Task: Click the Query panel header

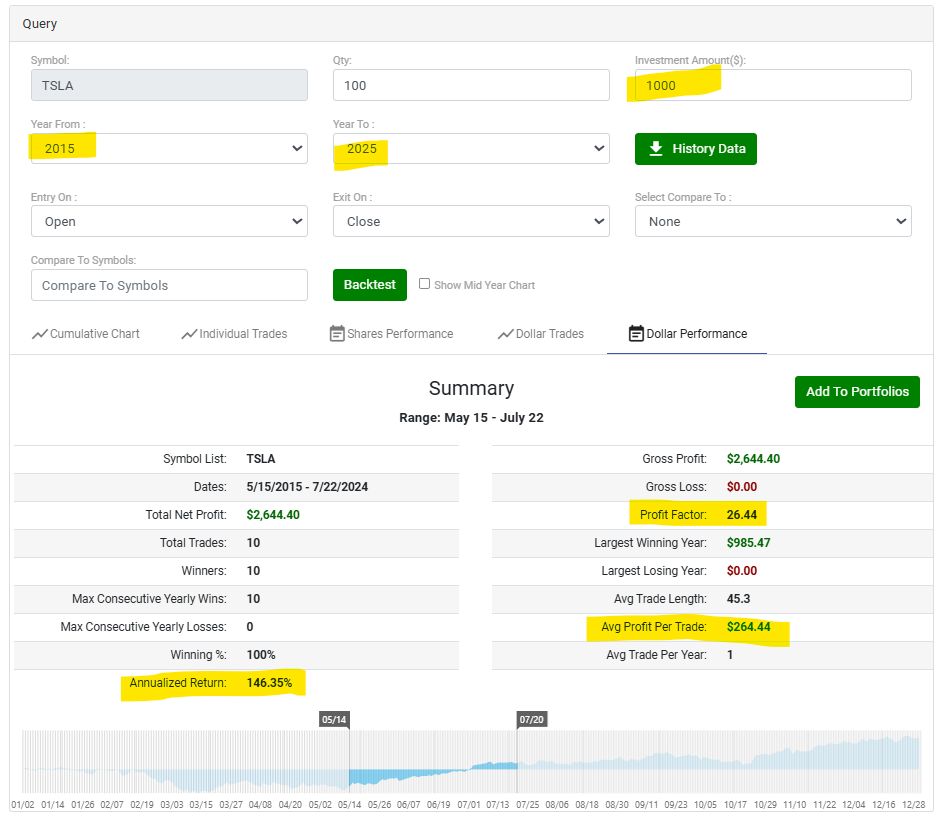Action: pyautogui.click(x=471, y=24)
